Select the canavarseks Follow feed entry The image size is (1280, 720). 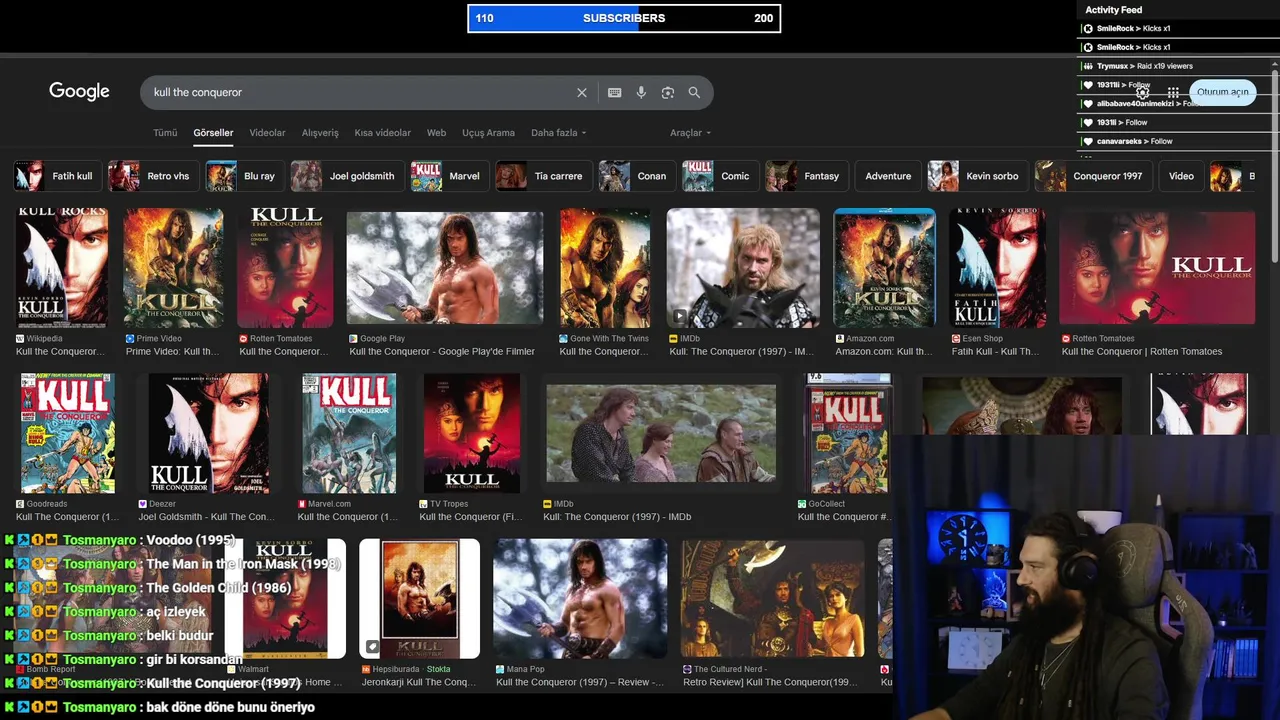[1176, 141]
